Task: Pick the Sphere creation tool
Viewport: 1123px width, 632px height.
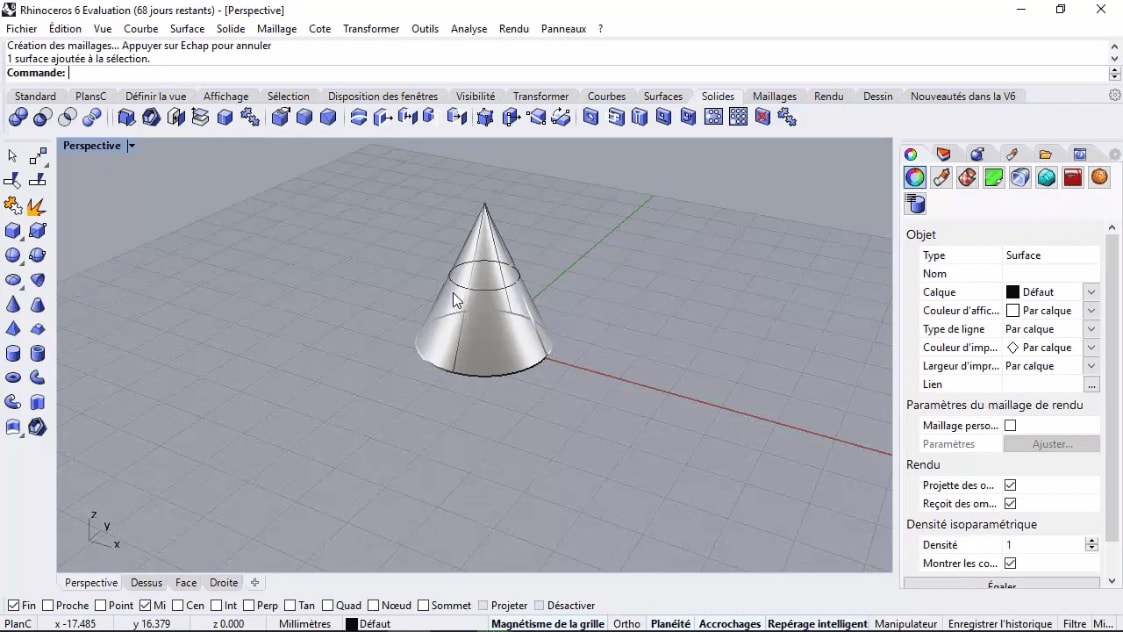Action: tap(13, 255)
